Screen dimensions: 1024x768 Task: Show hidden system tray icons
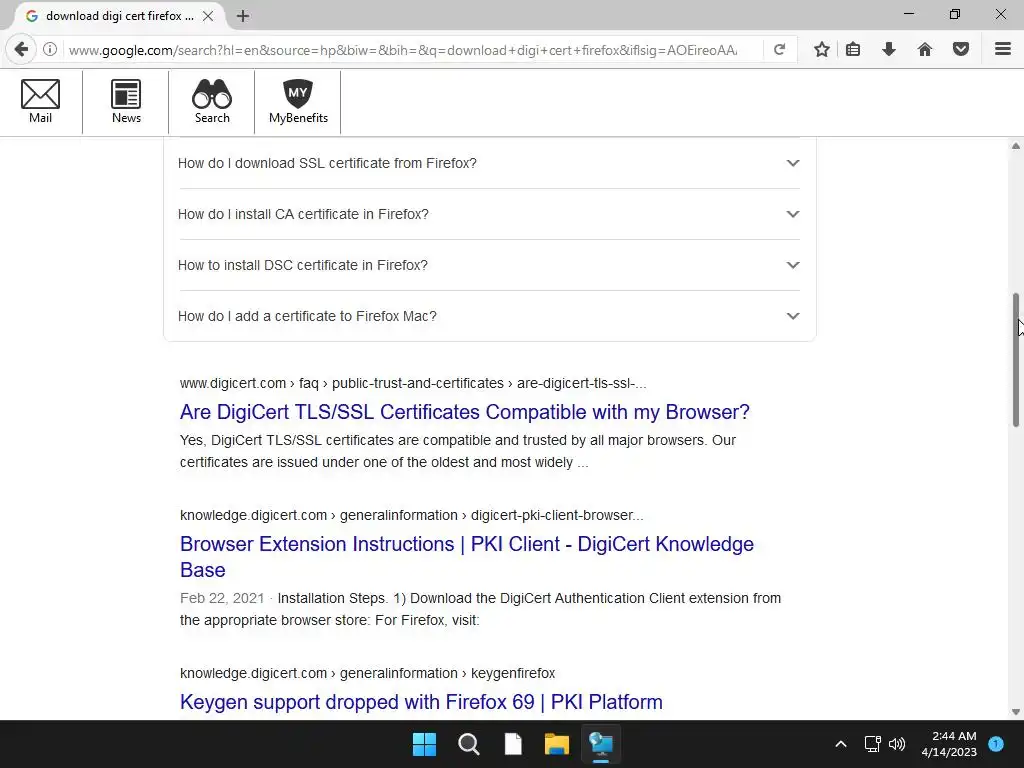tap(841, 744)
